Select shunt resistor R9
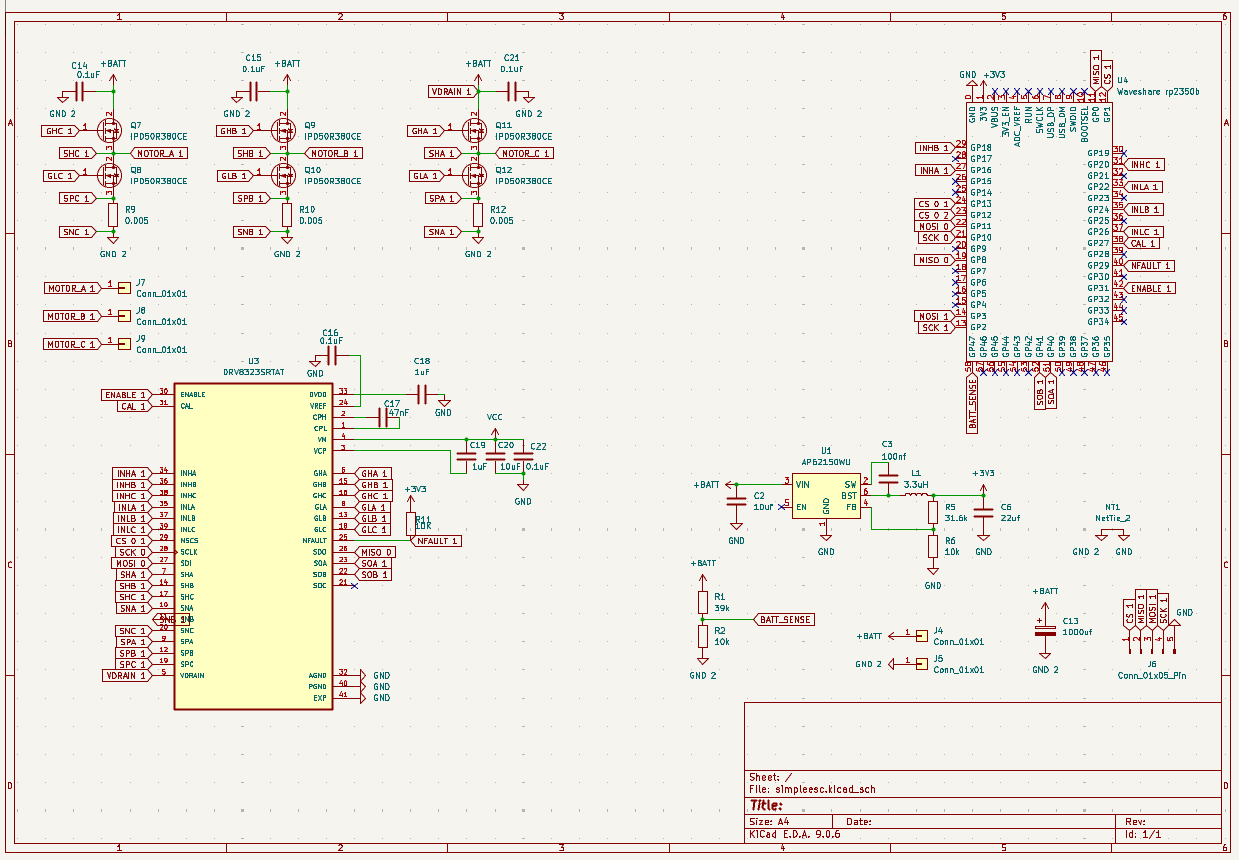The image size is (1239, 860). 112,215
